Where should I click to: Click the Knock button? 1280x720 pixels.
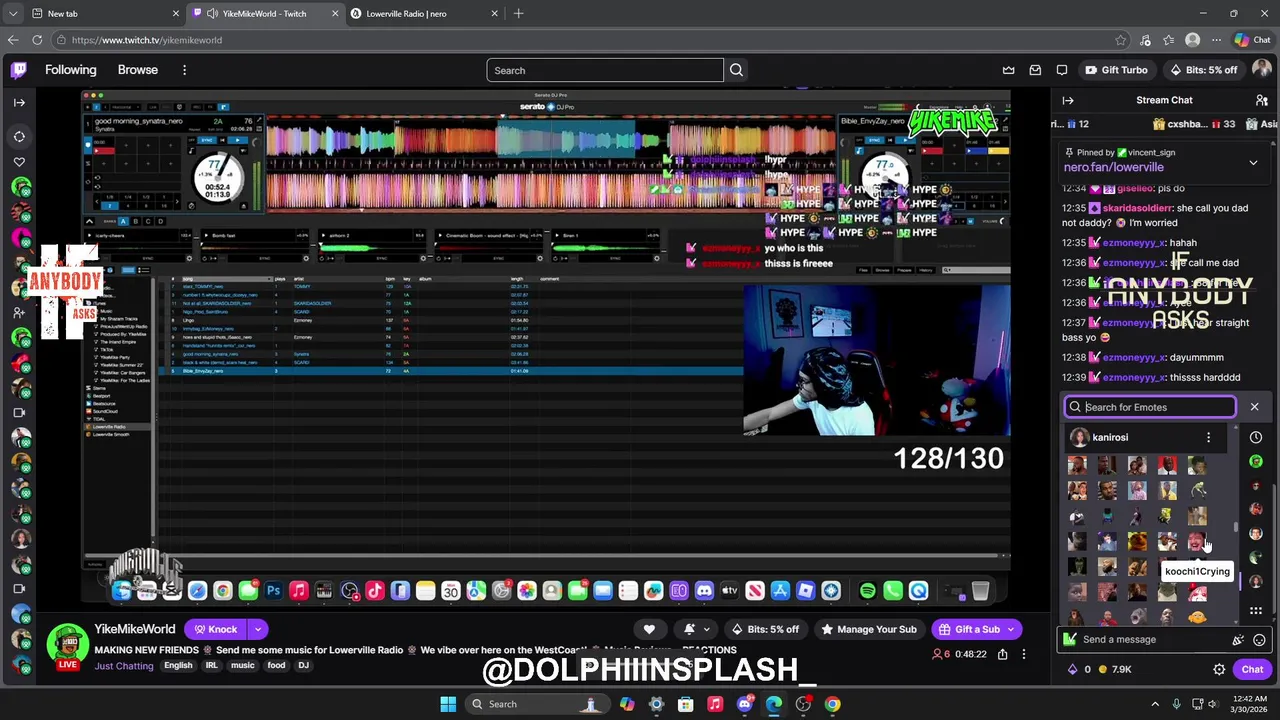(216, 629)
